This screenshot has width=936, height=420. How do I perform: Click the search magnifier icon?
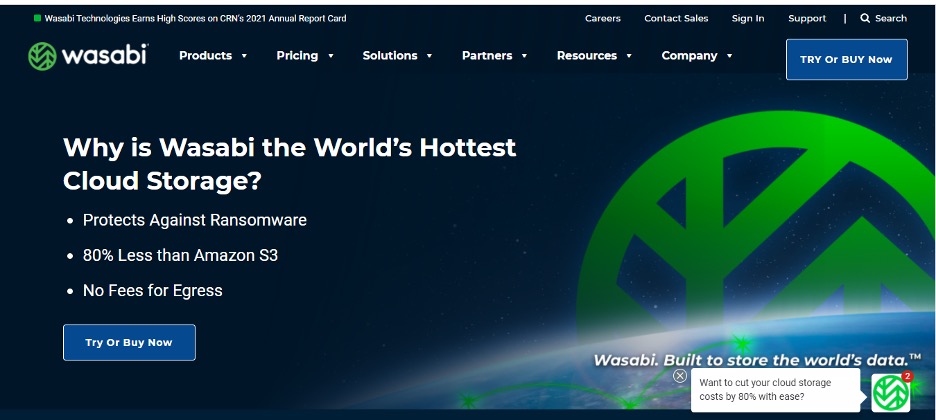865,18
